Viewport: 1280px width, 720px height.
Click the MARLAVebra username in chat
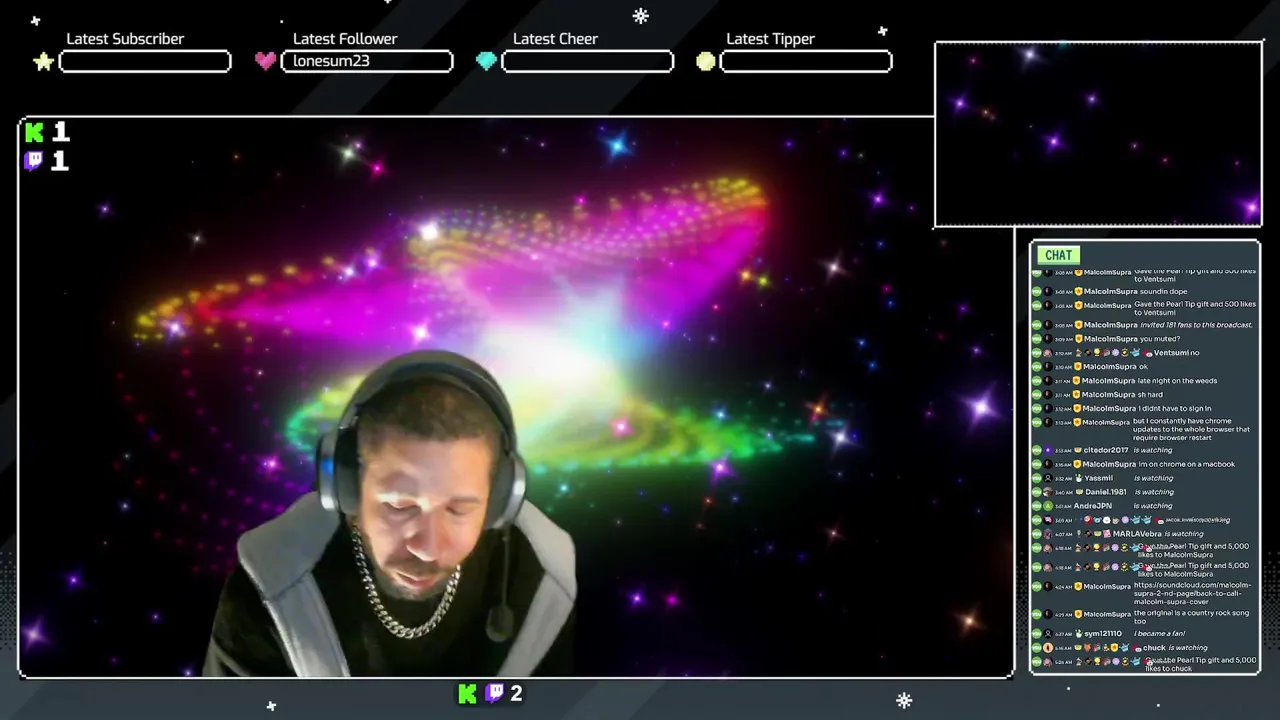point(1137,534)
